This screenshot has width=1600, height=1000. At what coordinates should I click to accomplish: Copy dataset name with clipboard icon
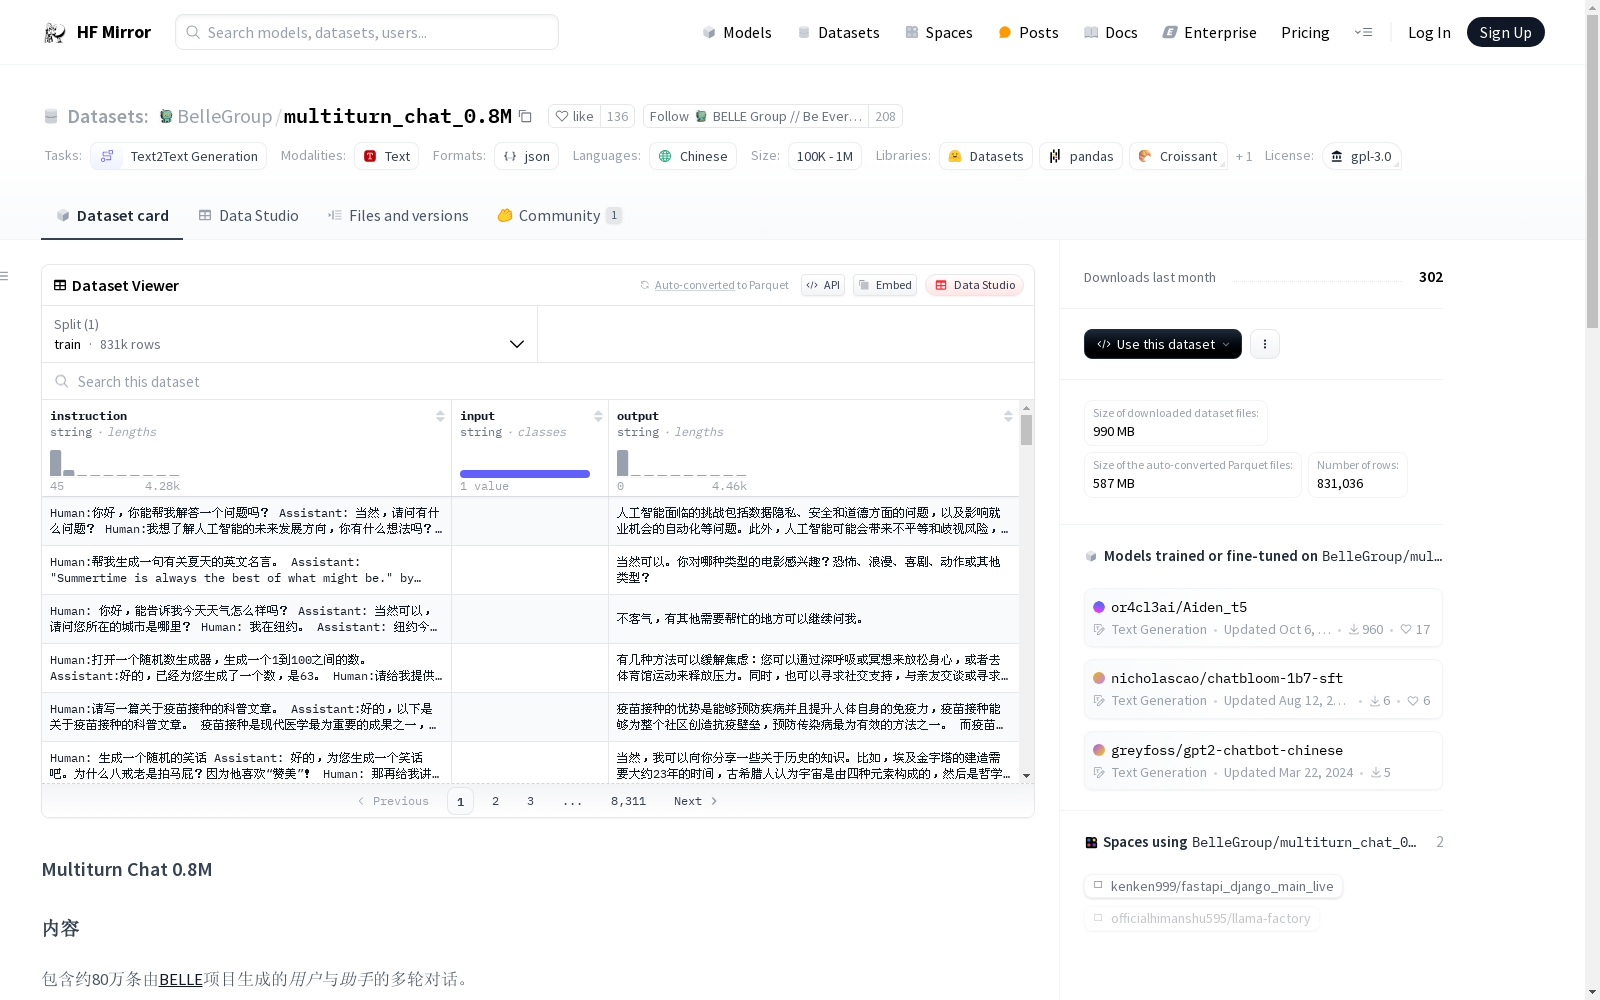coord(525,116)
